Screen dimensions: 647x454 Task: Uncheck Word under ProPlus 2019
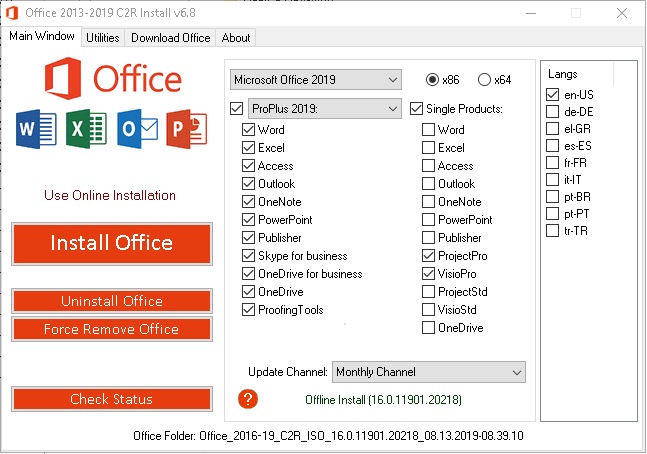248,130
